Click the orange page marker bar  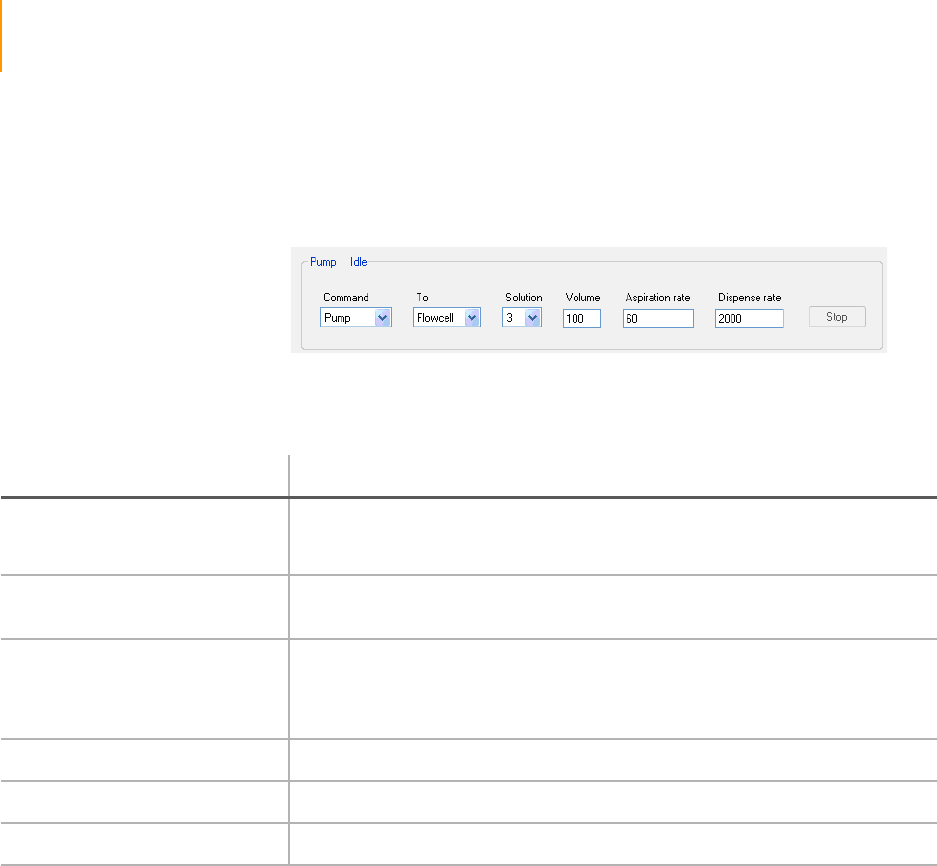point(1,36)
